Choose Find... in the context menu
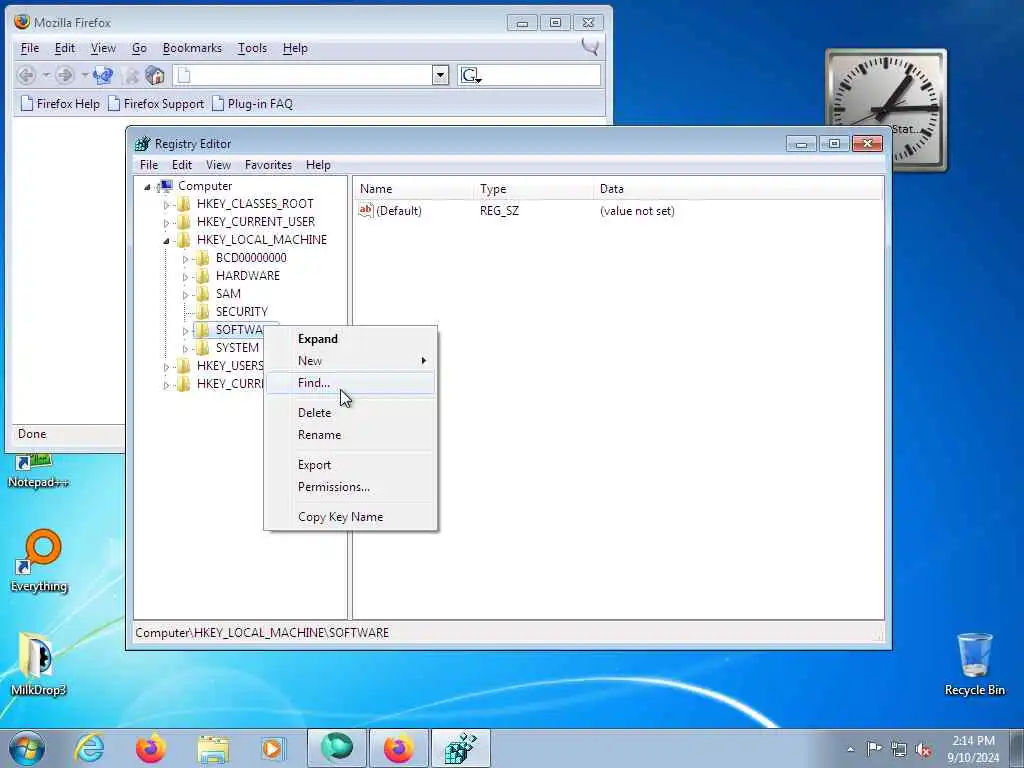 (x=351, y=383)
